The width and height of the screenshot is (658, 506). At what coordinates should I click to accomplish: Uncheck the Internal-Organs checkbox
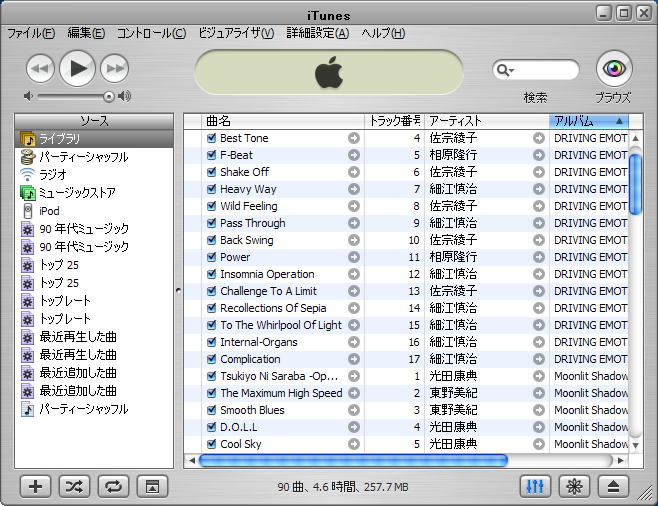pyautogui.click(x=212, y=342)
